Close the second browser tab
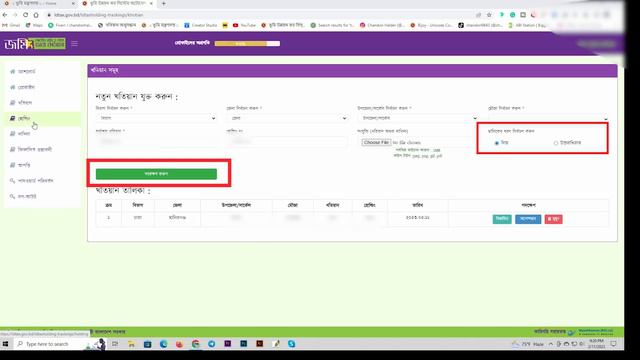Viewport: 640px width, 360px height. coord(151,3)
